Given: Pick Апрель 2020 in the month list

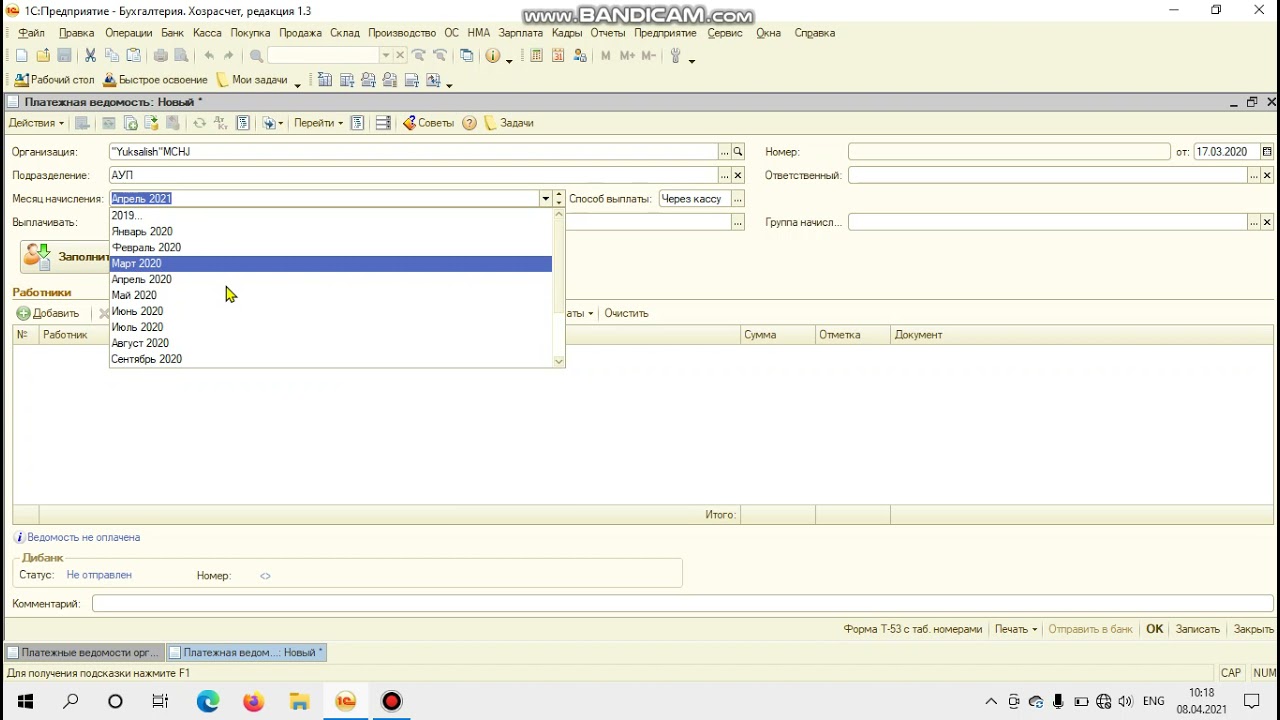Looking at the screenshot, I should 331,279.
